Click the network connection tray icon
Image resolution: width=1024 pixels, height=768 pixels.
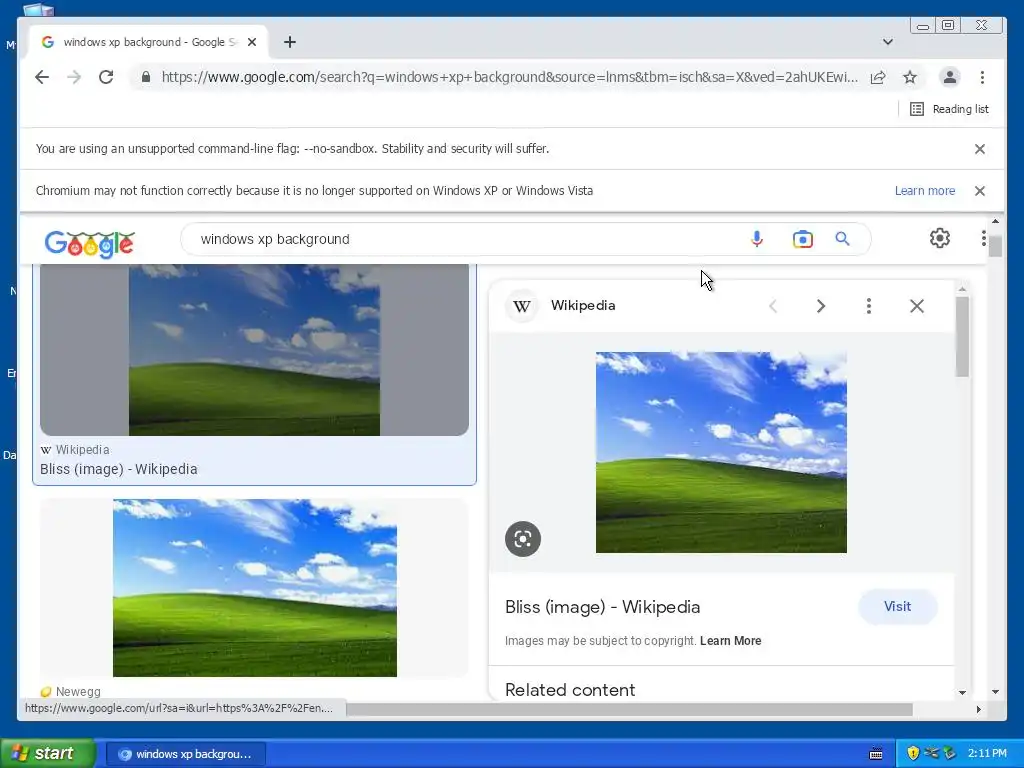[932, 753]
